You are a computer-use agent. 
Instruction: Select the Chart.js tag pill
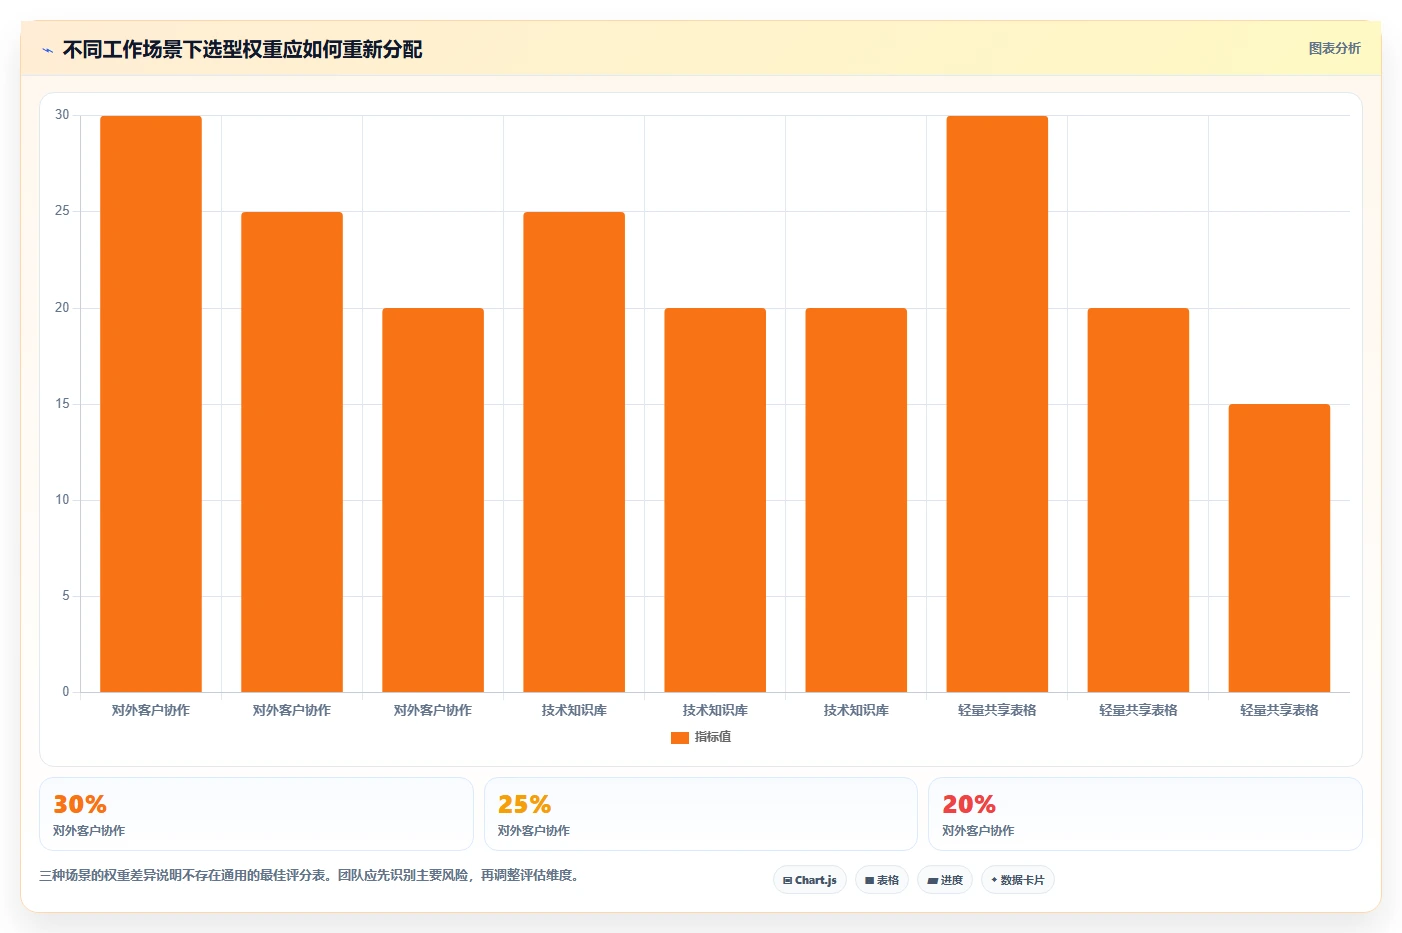click(x=810, y=880)
